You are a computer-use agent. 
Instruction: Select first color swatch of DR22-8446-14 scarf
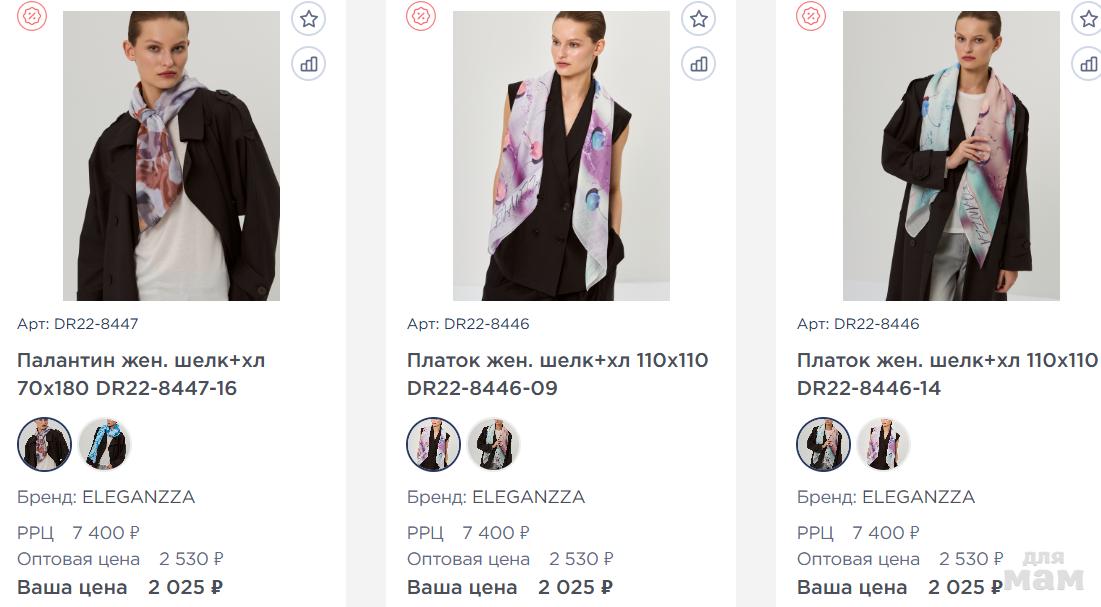824,444
